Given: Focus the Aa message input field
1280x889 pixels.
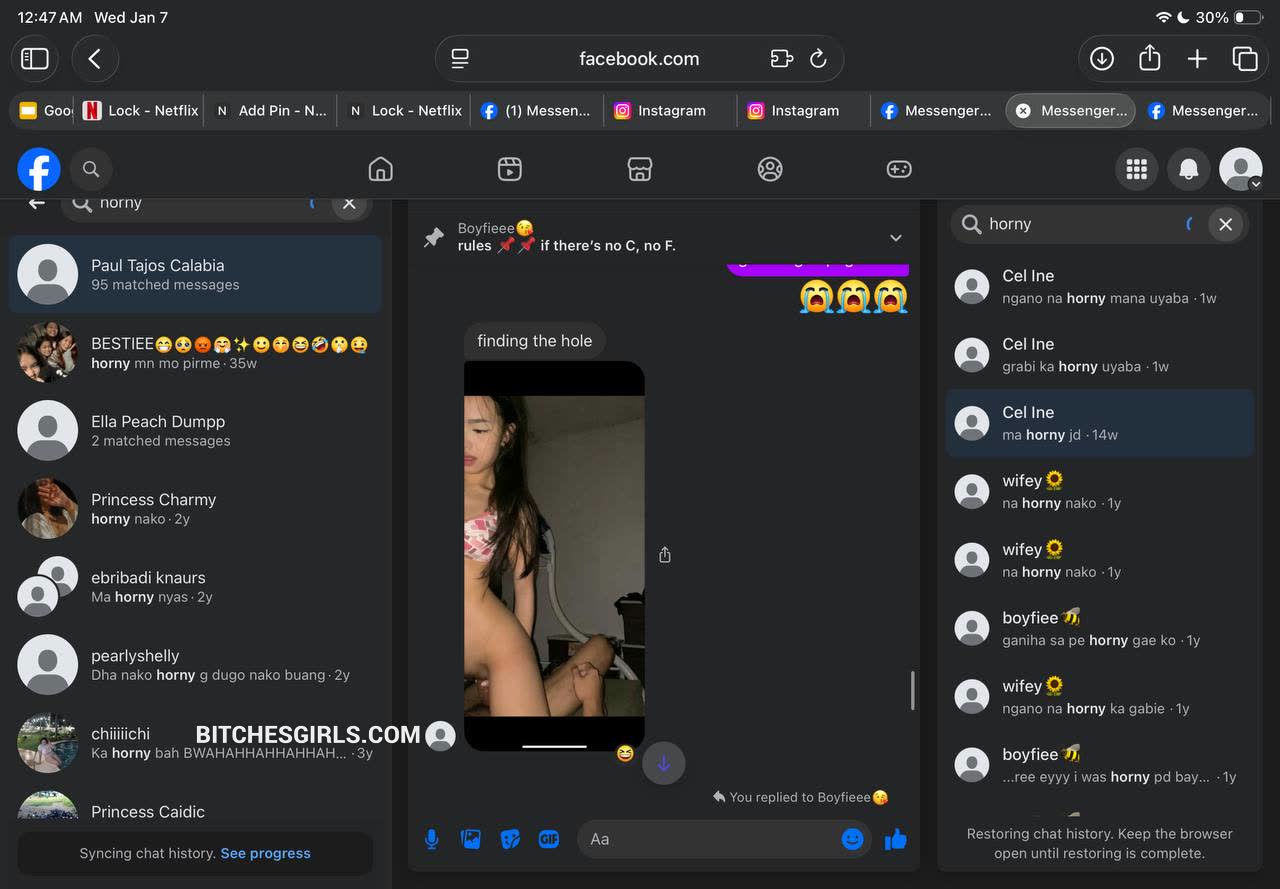Looking at the screenshot, I should tap(710, 839).
